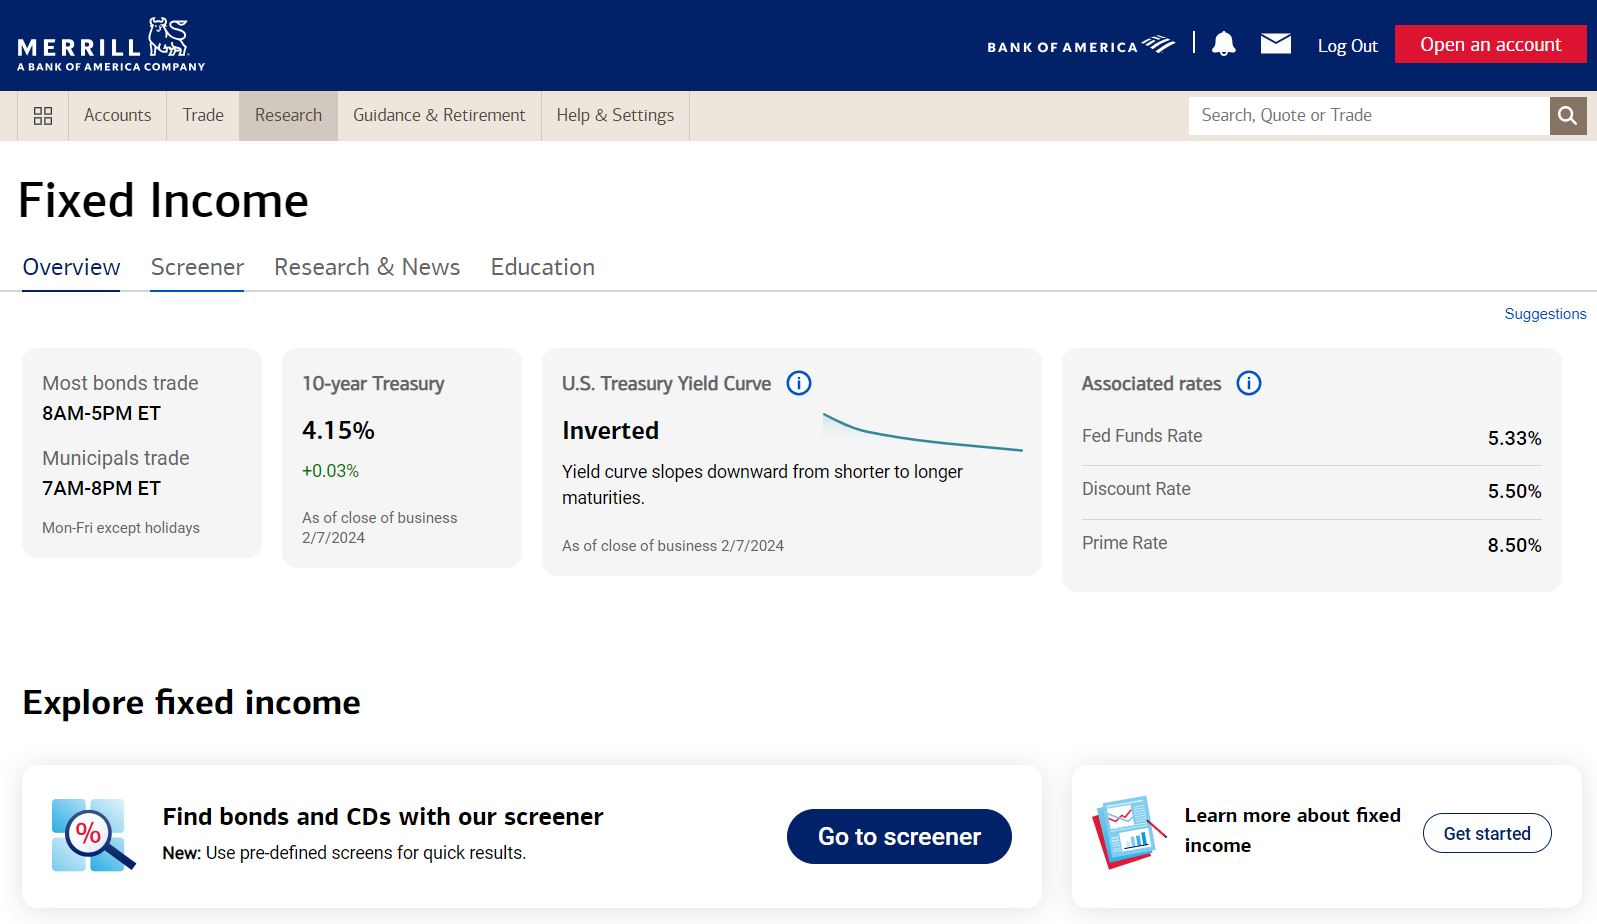The height and width of the screenshot is (924, 1597).
Task: Switch to Research & News tab
Action: (x=367, y=267)
